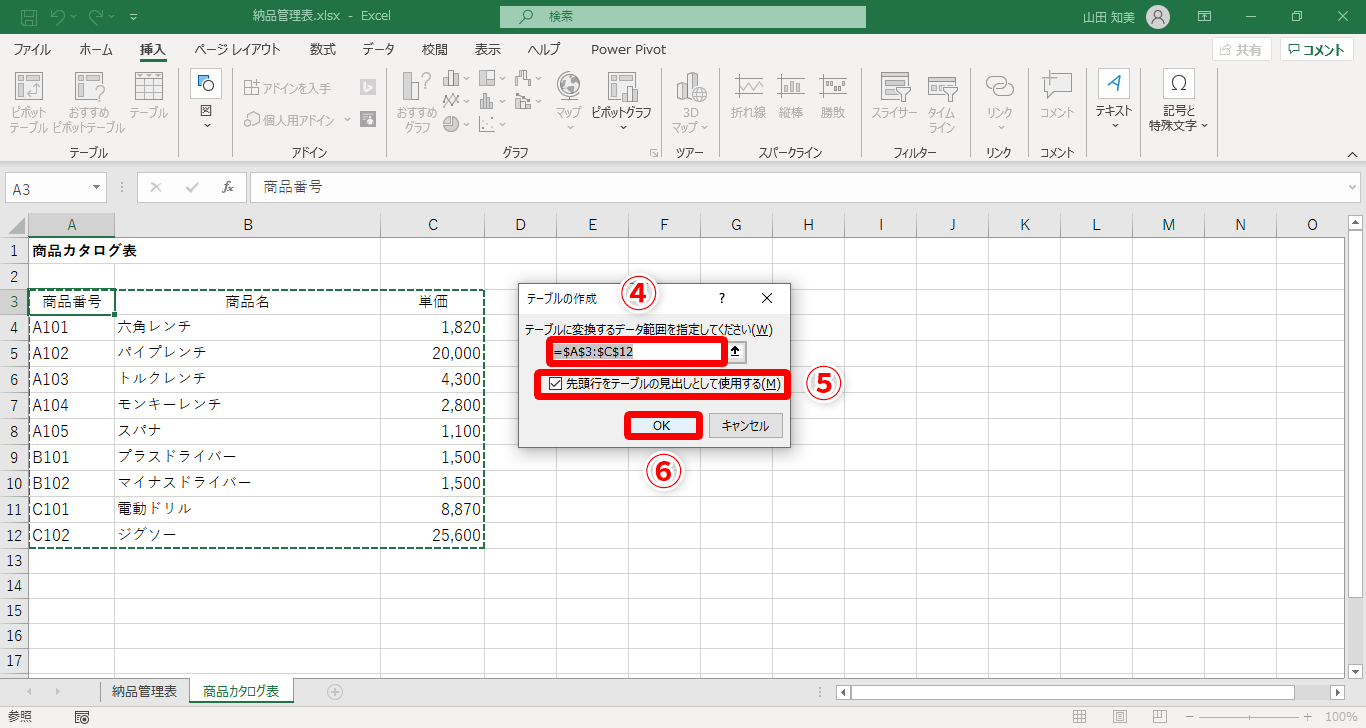The height and width of the screenshot is (728, 1366).
Task: Click the ? help button in the dialog
Action: pyautogui.click(x=722, y=298)
